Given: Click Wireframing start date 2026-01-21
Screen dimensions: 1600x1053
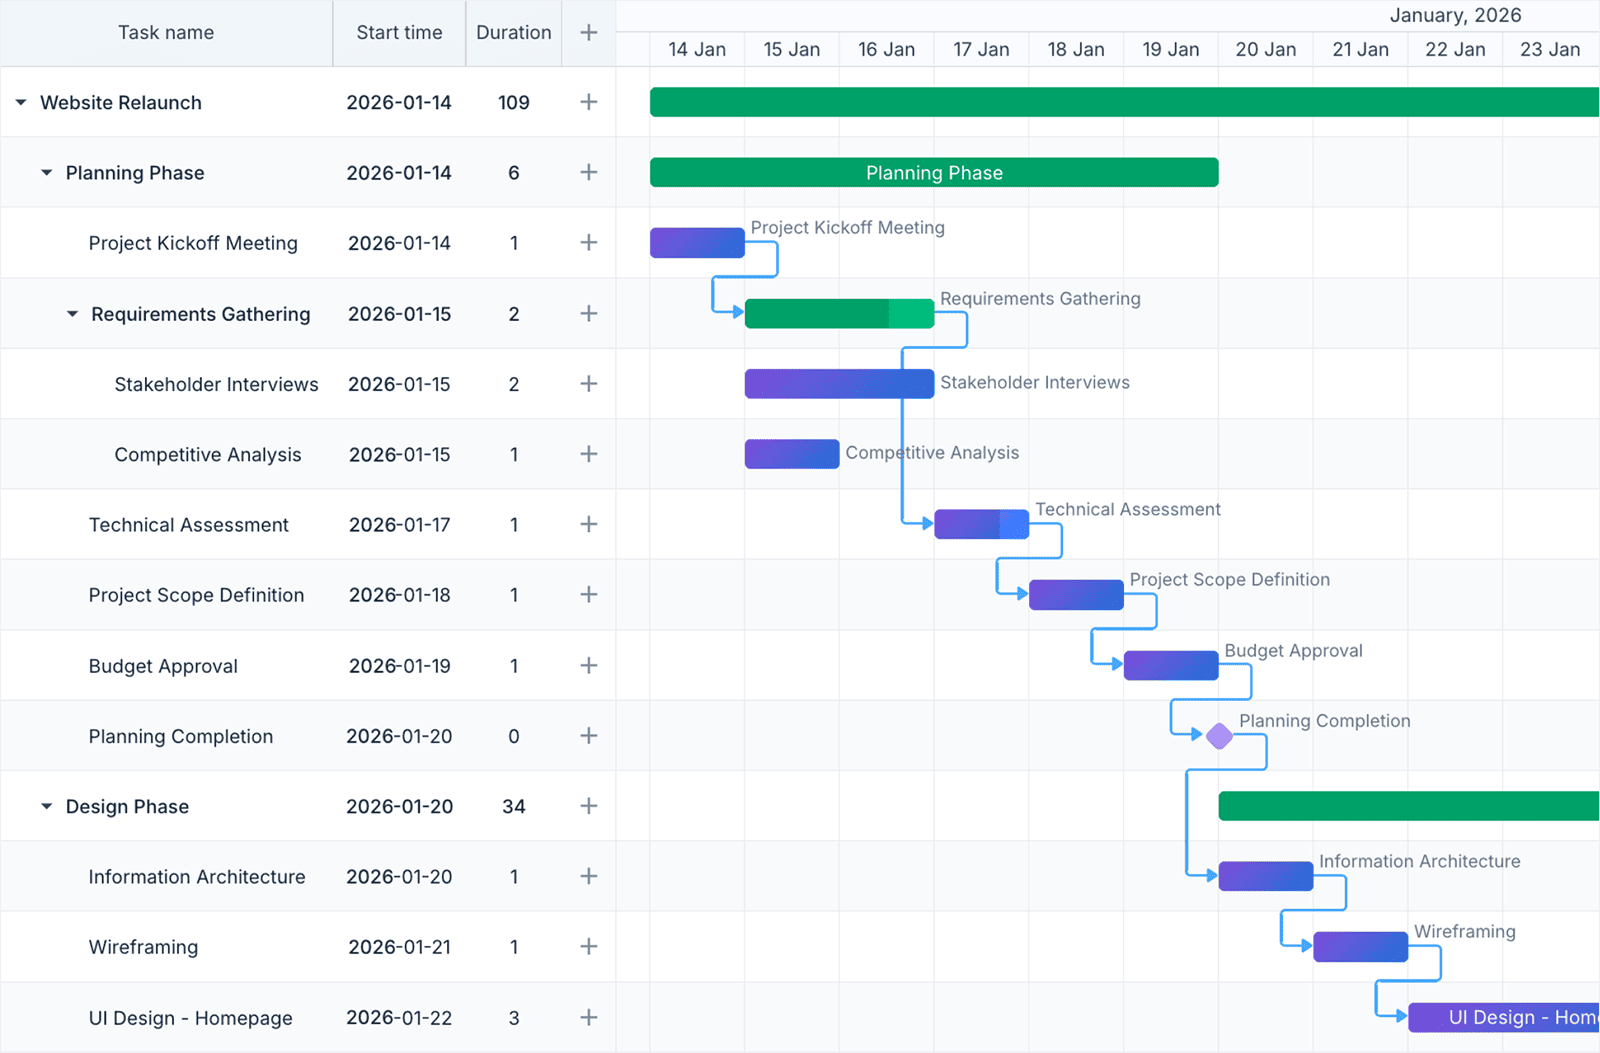Looking at the screenshot, I should pos(399,946).
